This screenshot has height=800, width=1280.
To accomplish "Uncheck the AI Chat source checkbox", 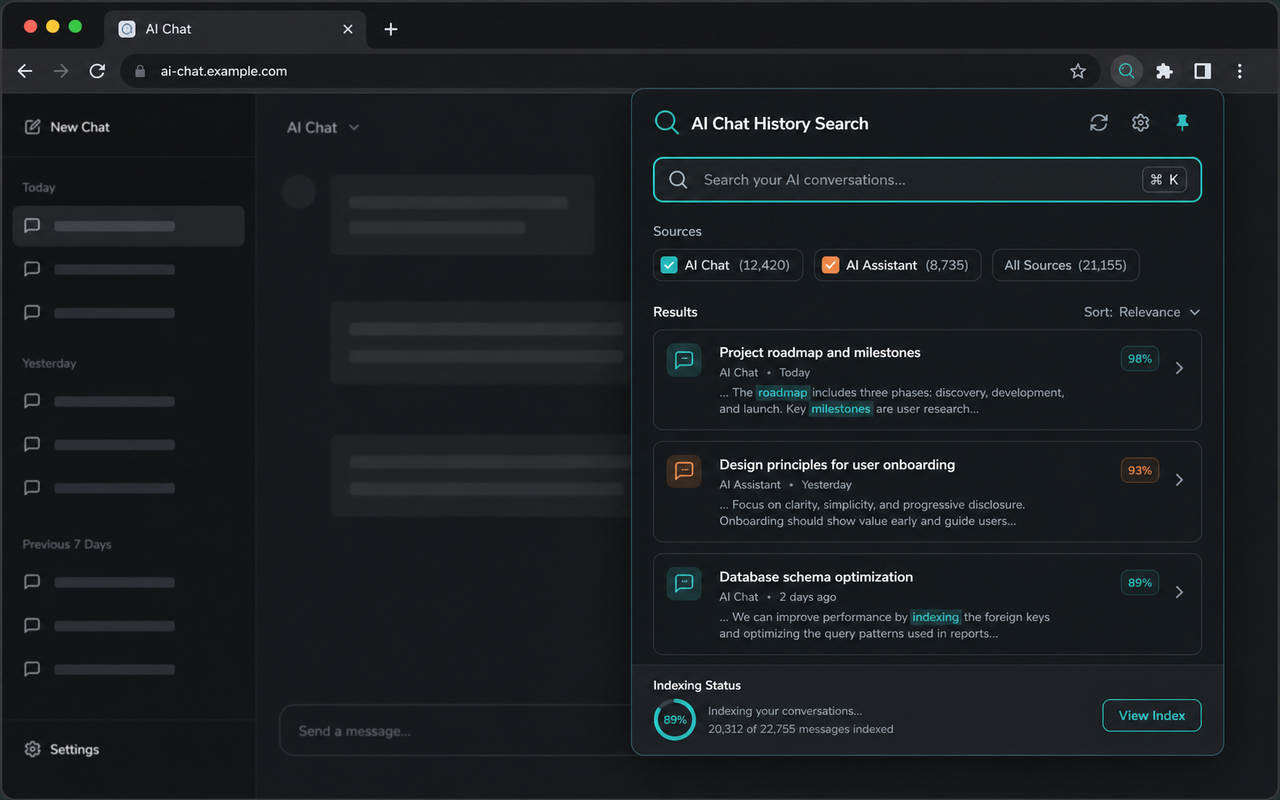I will click(669, 265).
